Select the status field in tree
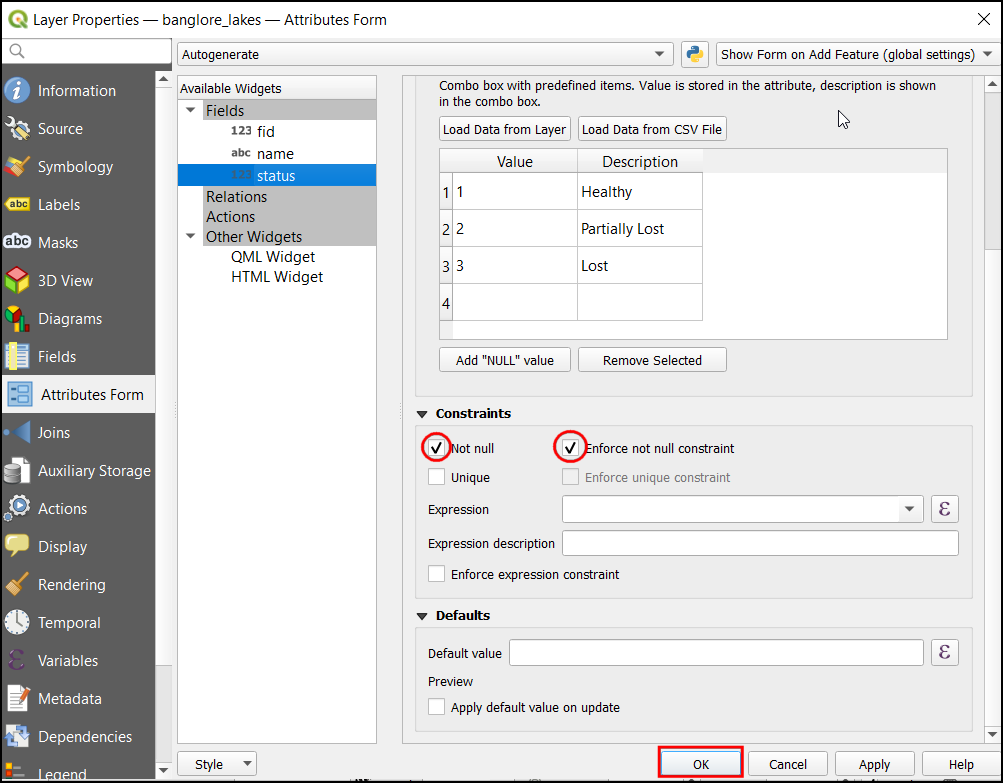 277,175
